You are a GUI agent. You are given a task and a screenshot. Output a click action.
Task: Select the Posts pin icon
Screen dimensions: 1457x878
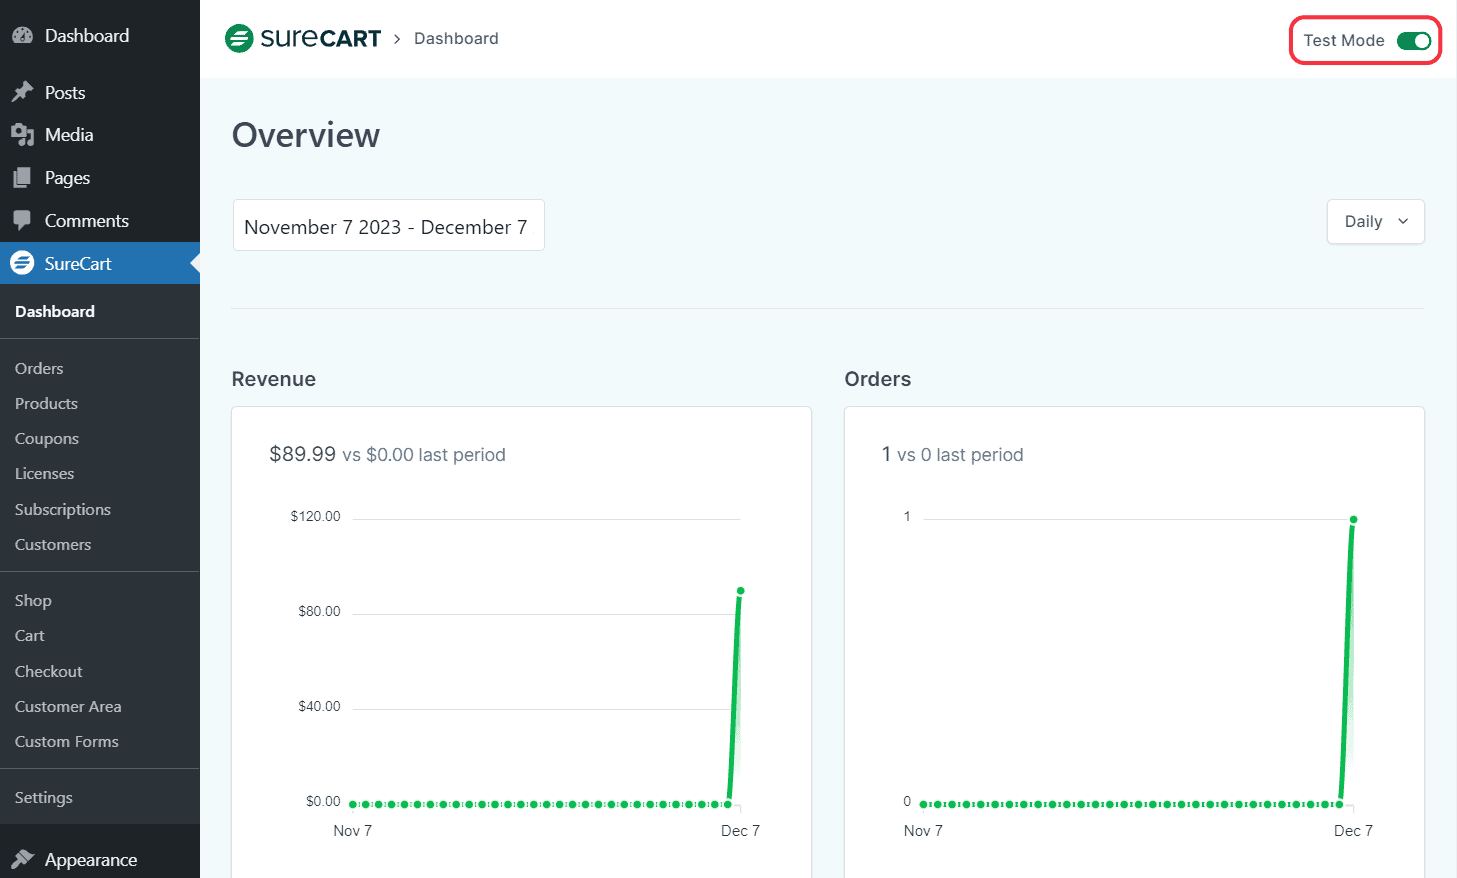point(22,91)
